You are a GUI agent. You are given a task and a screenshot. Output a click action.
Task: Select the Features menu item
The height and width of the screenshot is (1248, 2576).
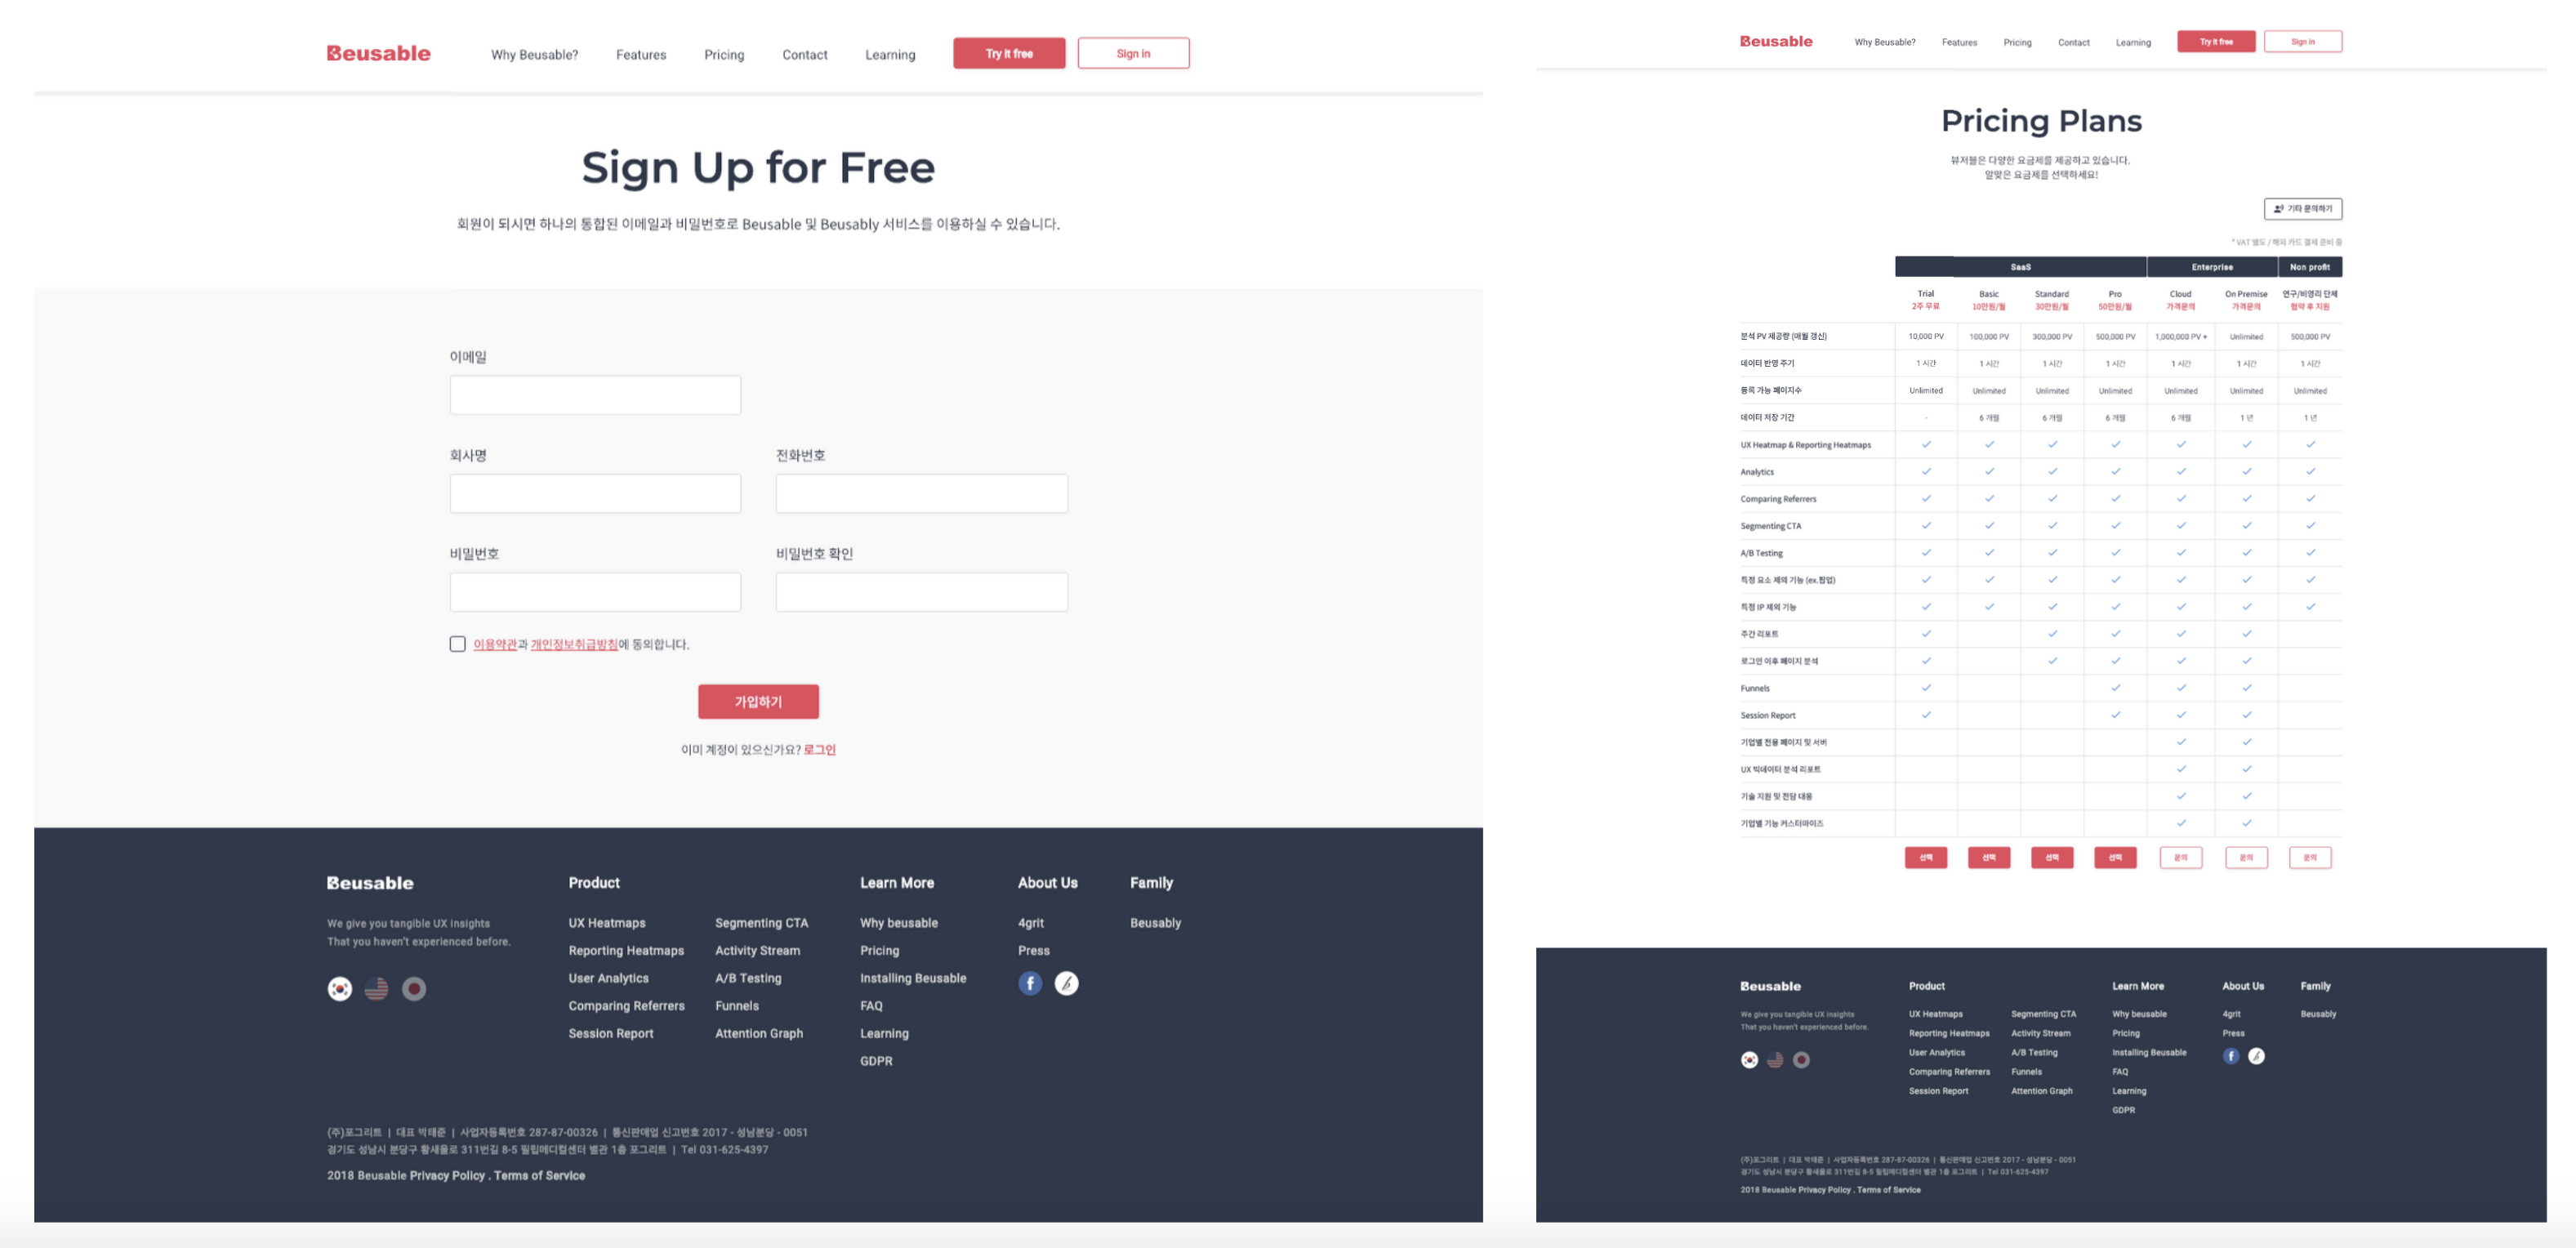(640, 52)
